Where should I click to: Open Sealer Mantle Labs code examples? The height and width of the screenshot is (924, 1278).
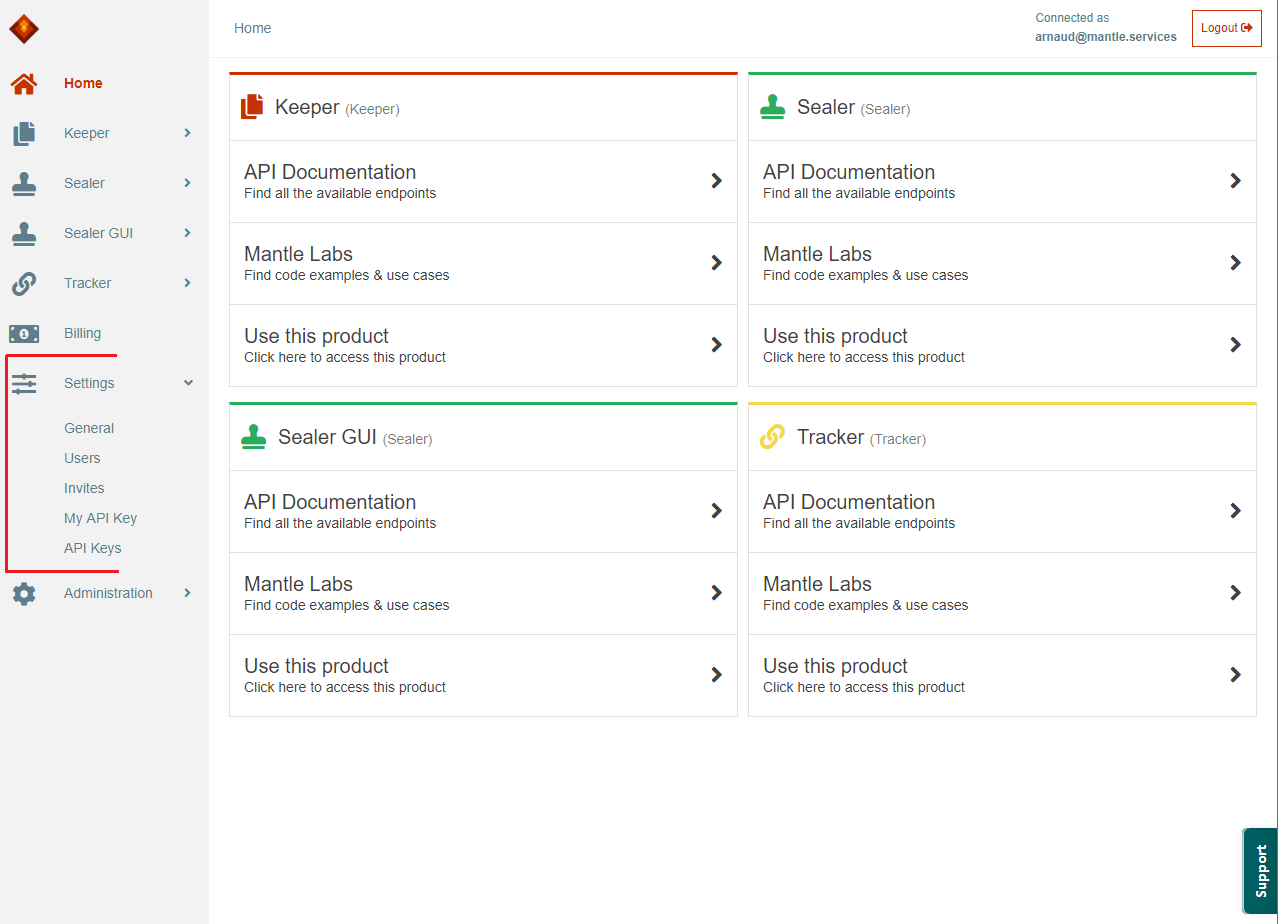pyautogui.click(x=1002, y=263)
